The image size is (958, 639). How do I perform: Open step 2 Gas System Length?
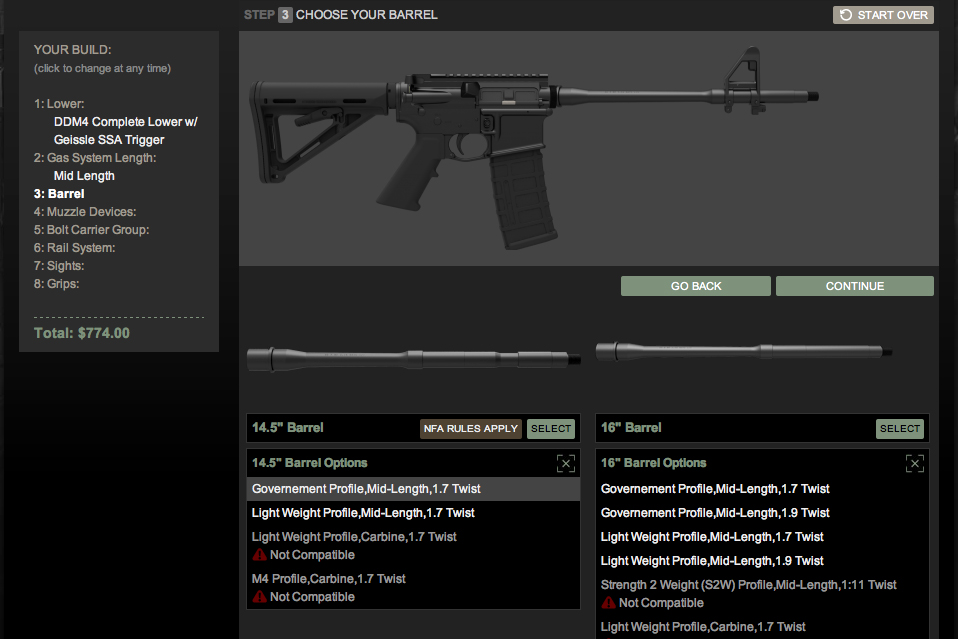95,158
